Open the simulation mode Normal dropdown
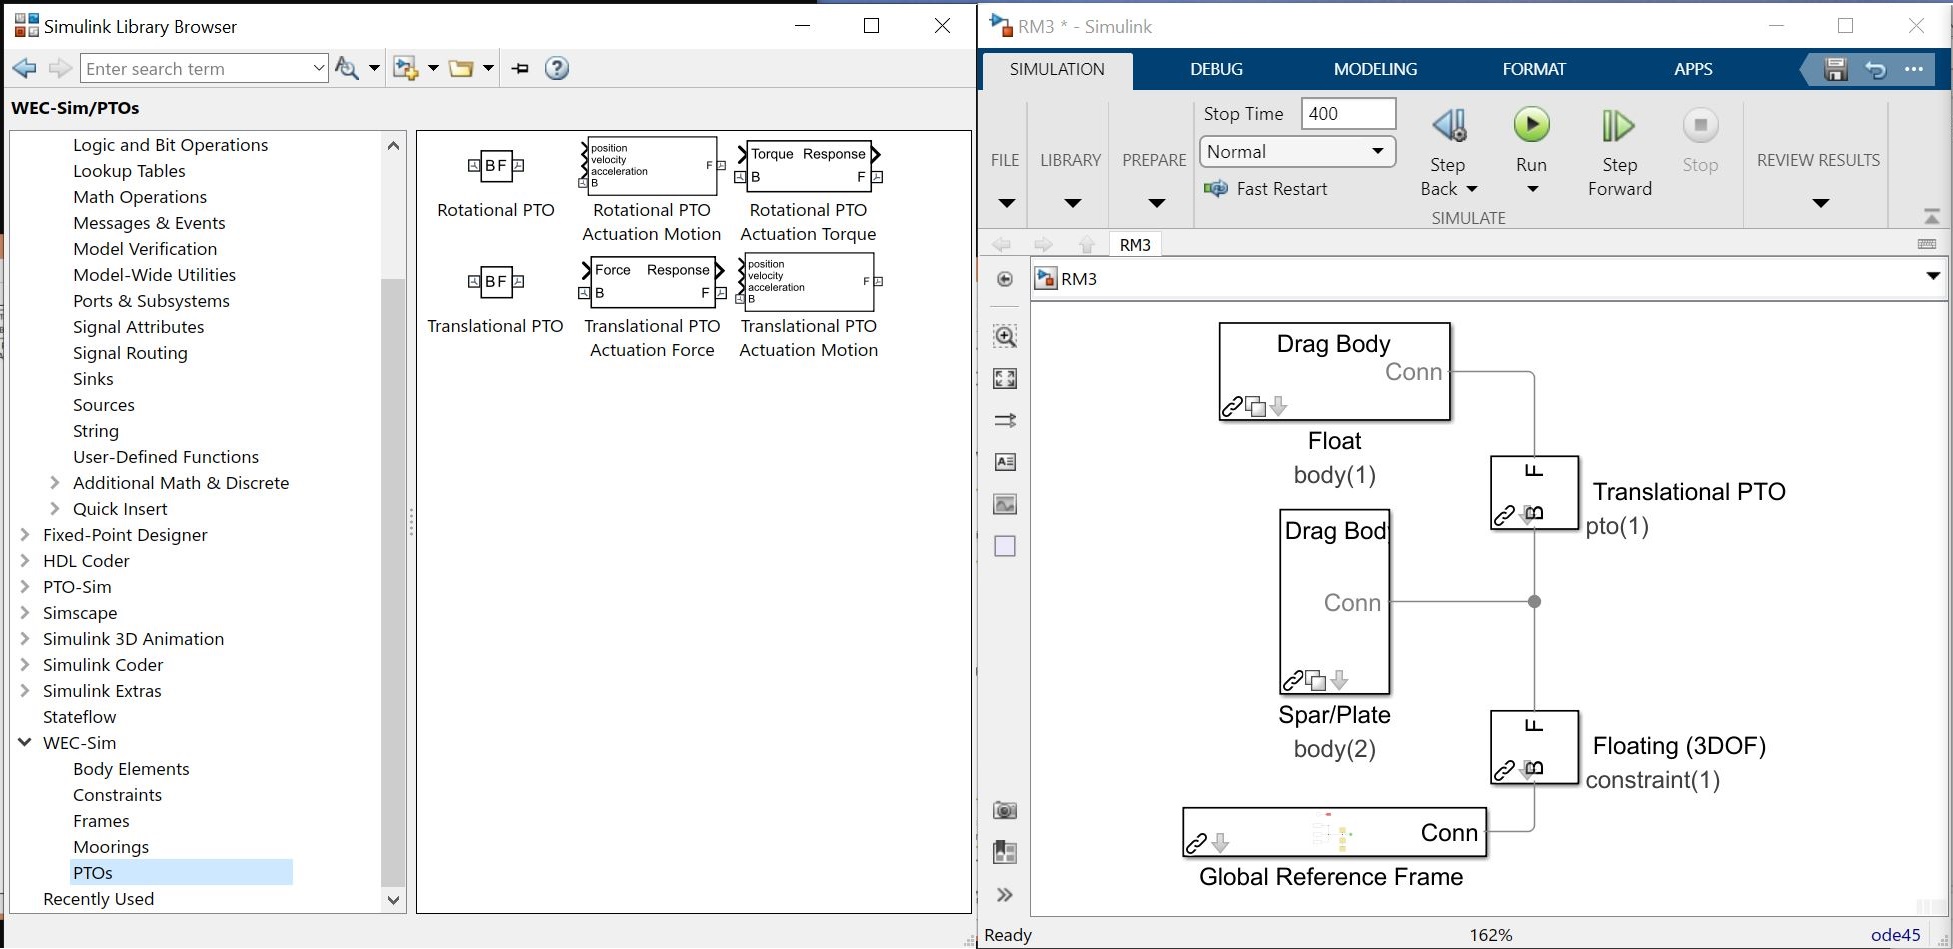Viewport: 1953px width, 949px height. tap(1297, 152)
